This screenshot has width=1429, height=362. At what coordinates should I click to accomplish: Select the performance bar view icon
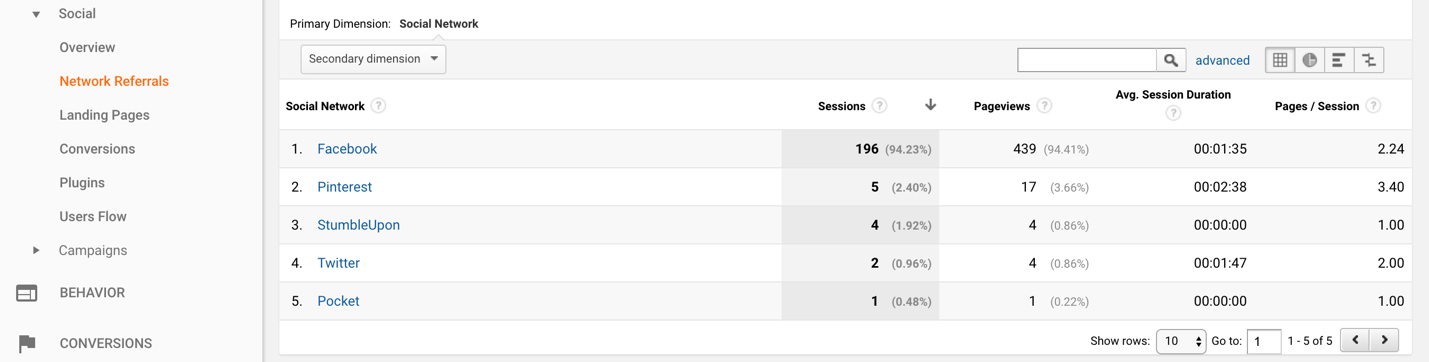coord(1339,60)
